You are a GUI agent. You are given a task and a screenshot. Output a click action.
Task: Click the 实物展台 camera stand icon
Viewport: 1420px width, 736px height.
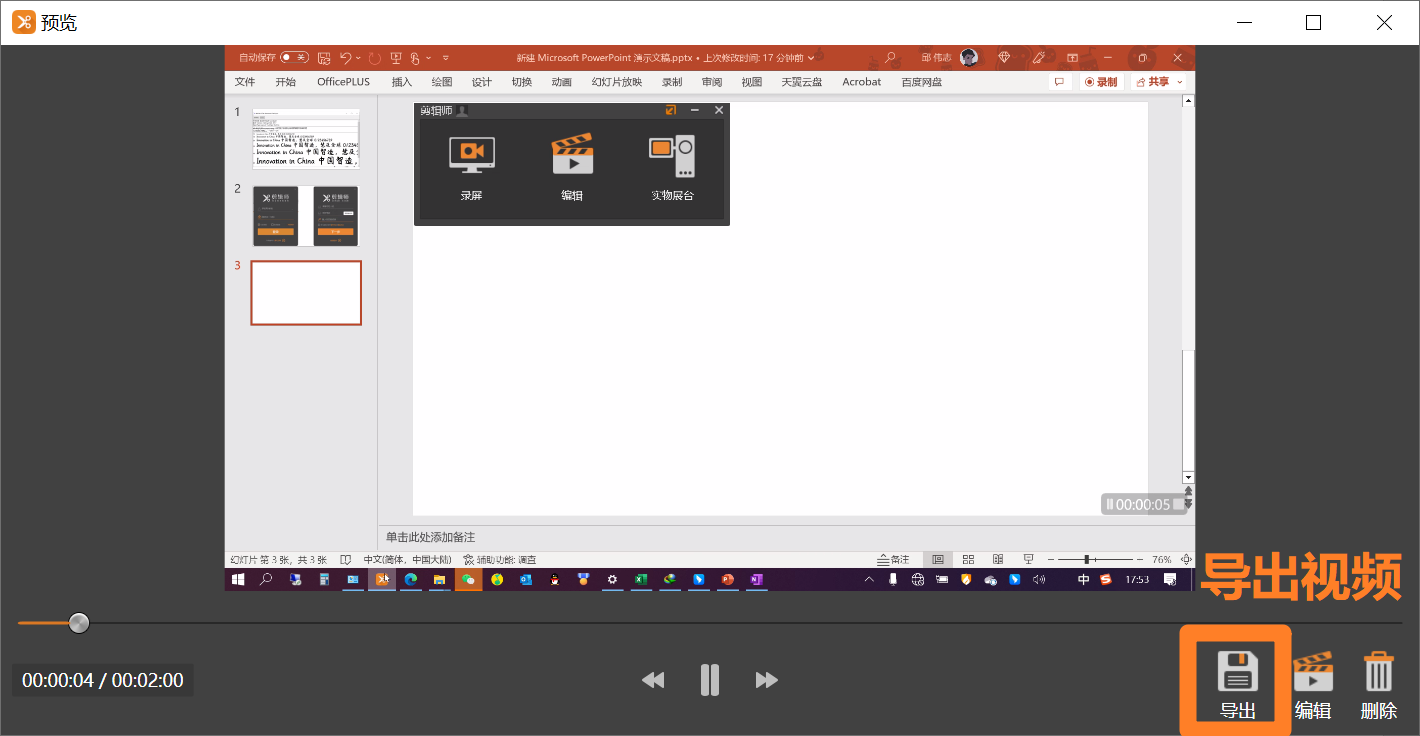672,155
